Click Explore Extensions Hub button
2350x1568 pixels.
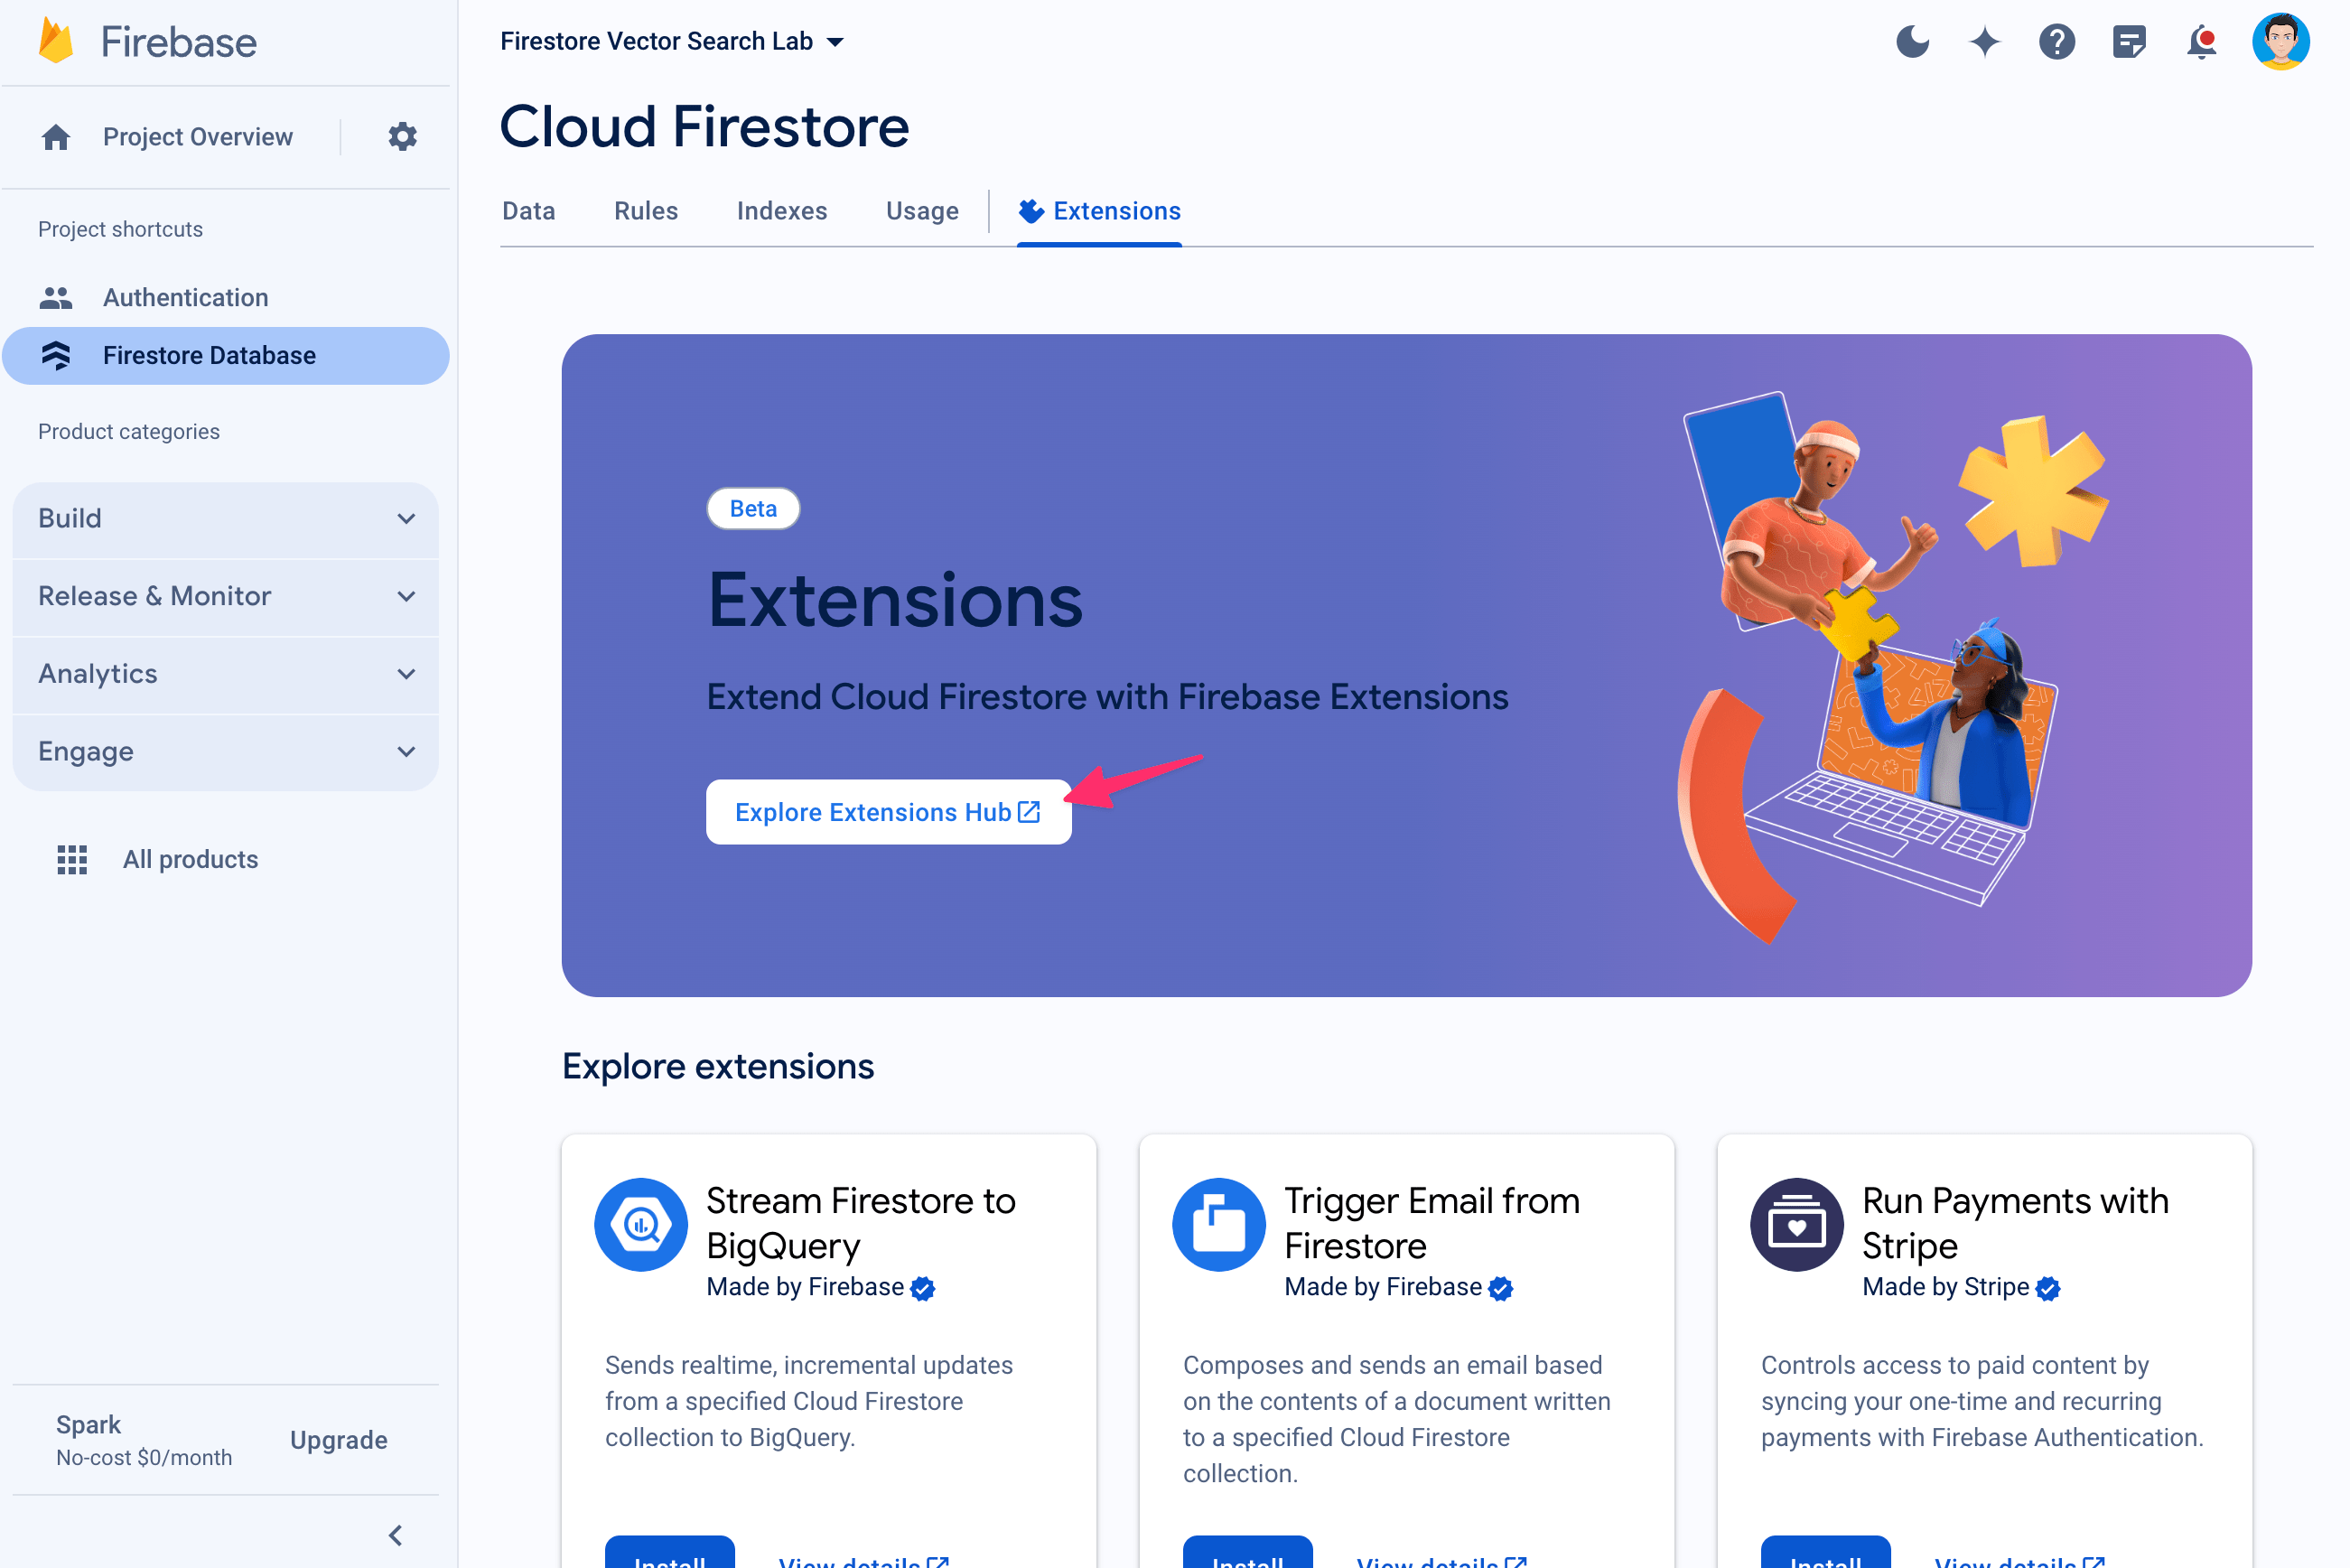click(x=885, y=810)
